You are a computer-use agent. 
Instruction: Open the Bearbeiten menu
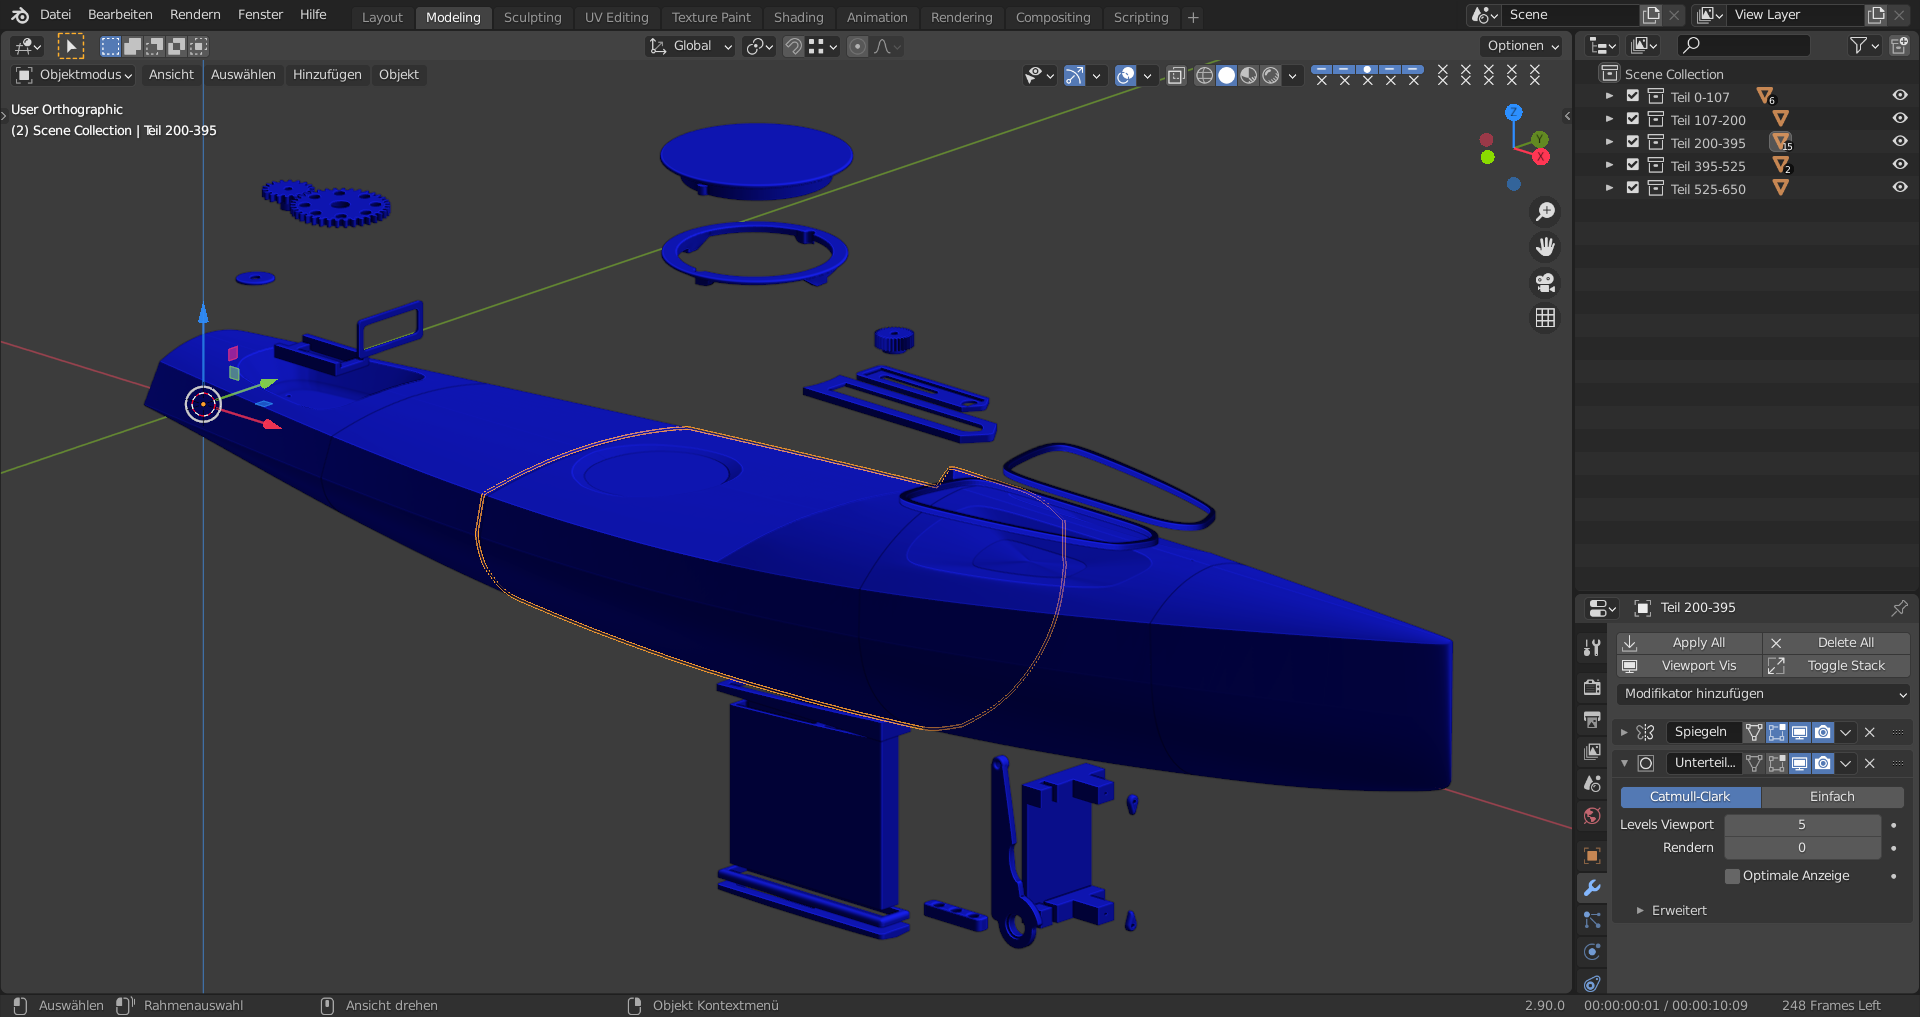[x=120, y=15]
